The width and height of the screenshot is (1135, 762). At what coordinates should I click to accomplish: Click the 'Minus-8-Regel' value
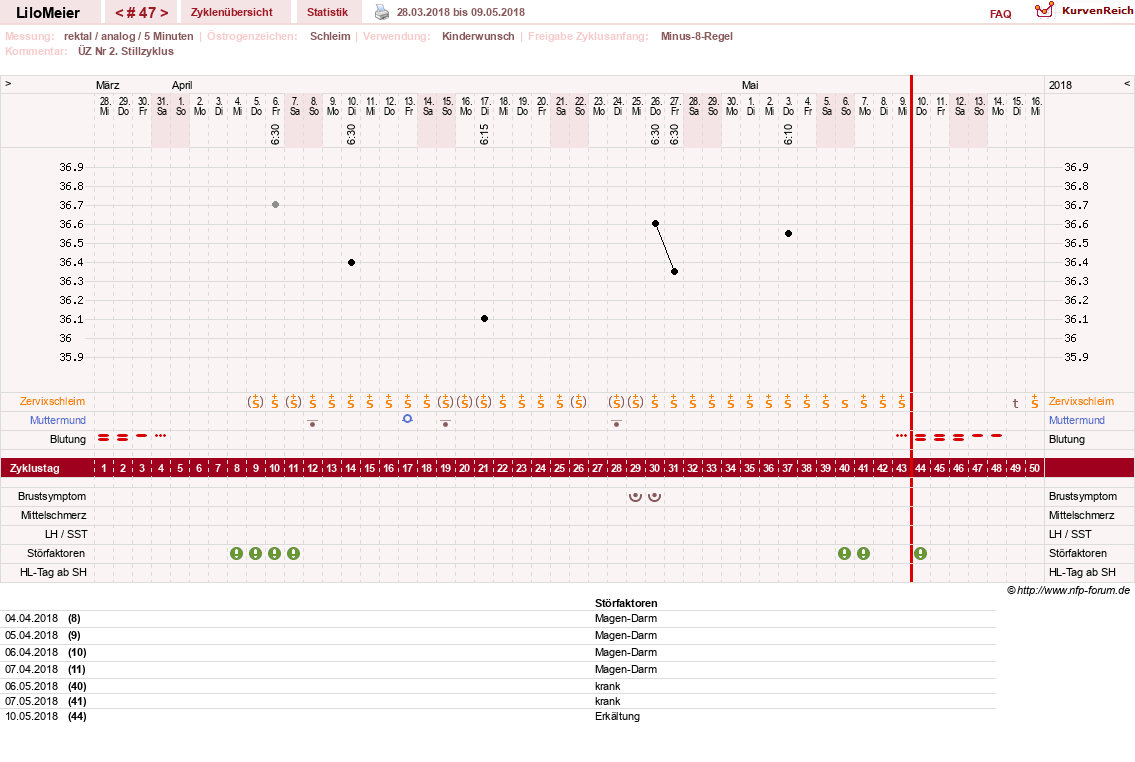point(696,36)
